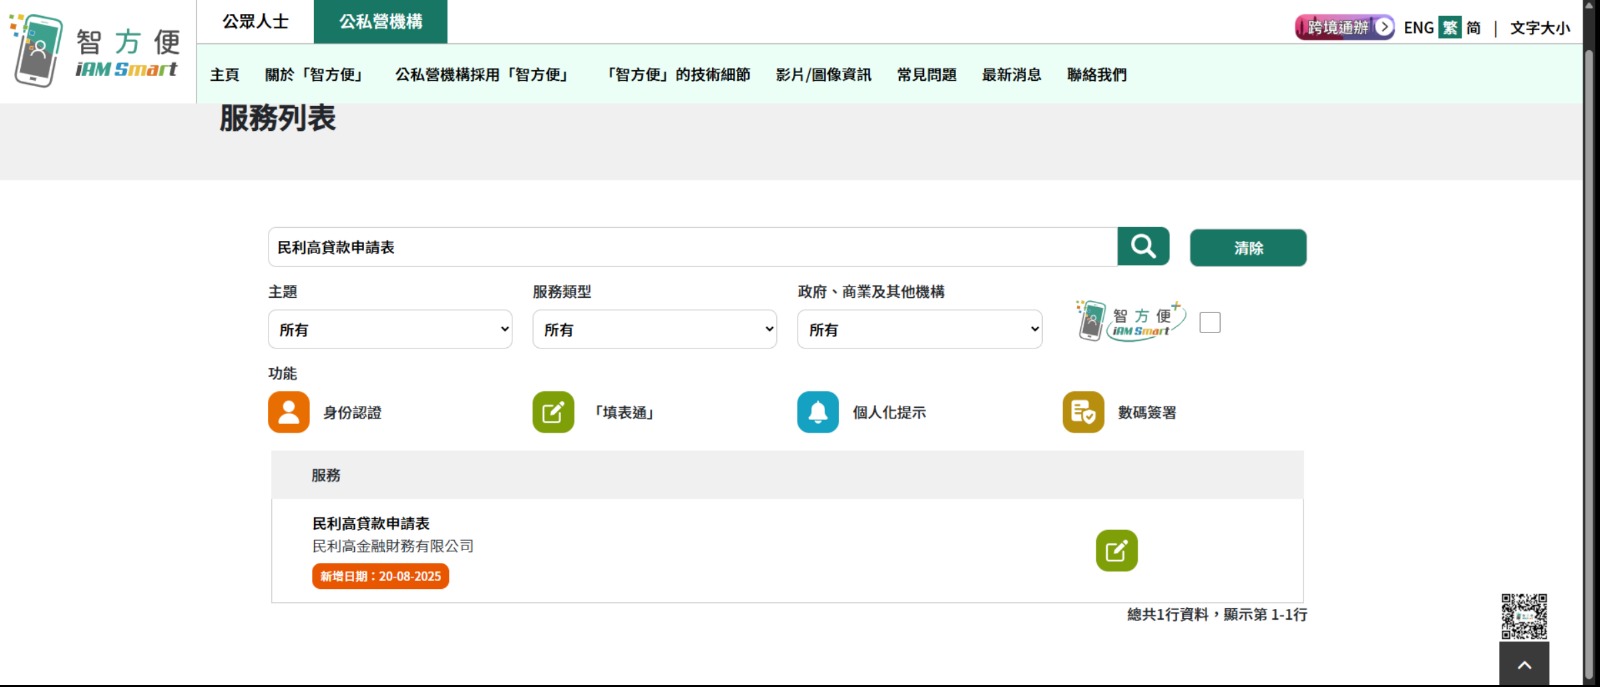
Task: Open the 常見問題 menu item
Action: tap(926, 75)
